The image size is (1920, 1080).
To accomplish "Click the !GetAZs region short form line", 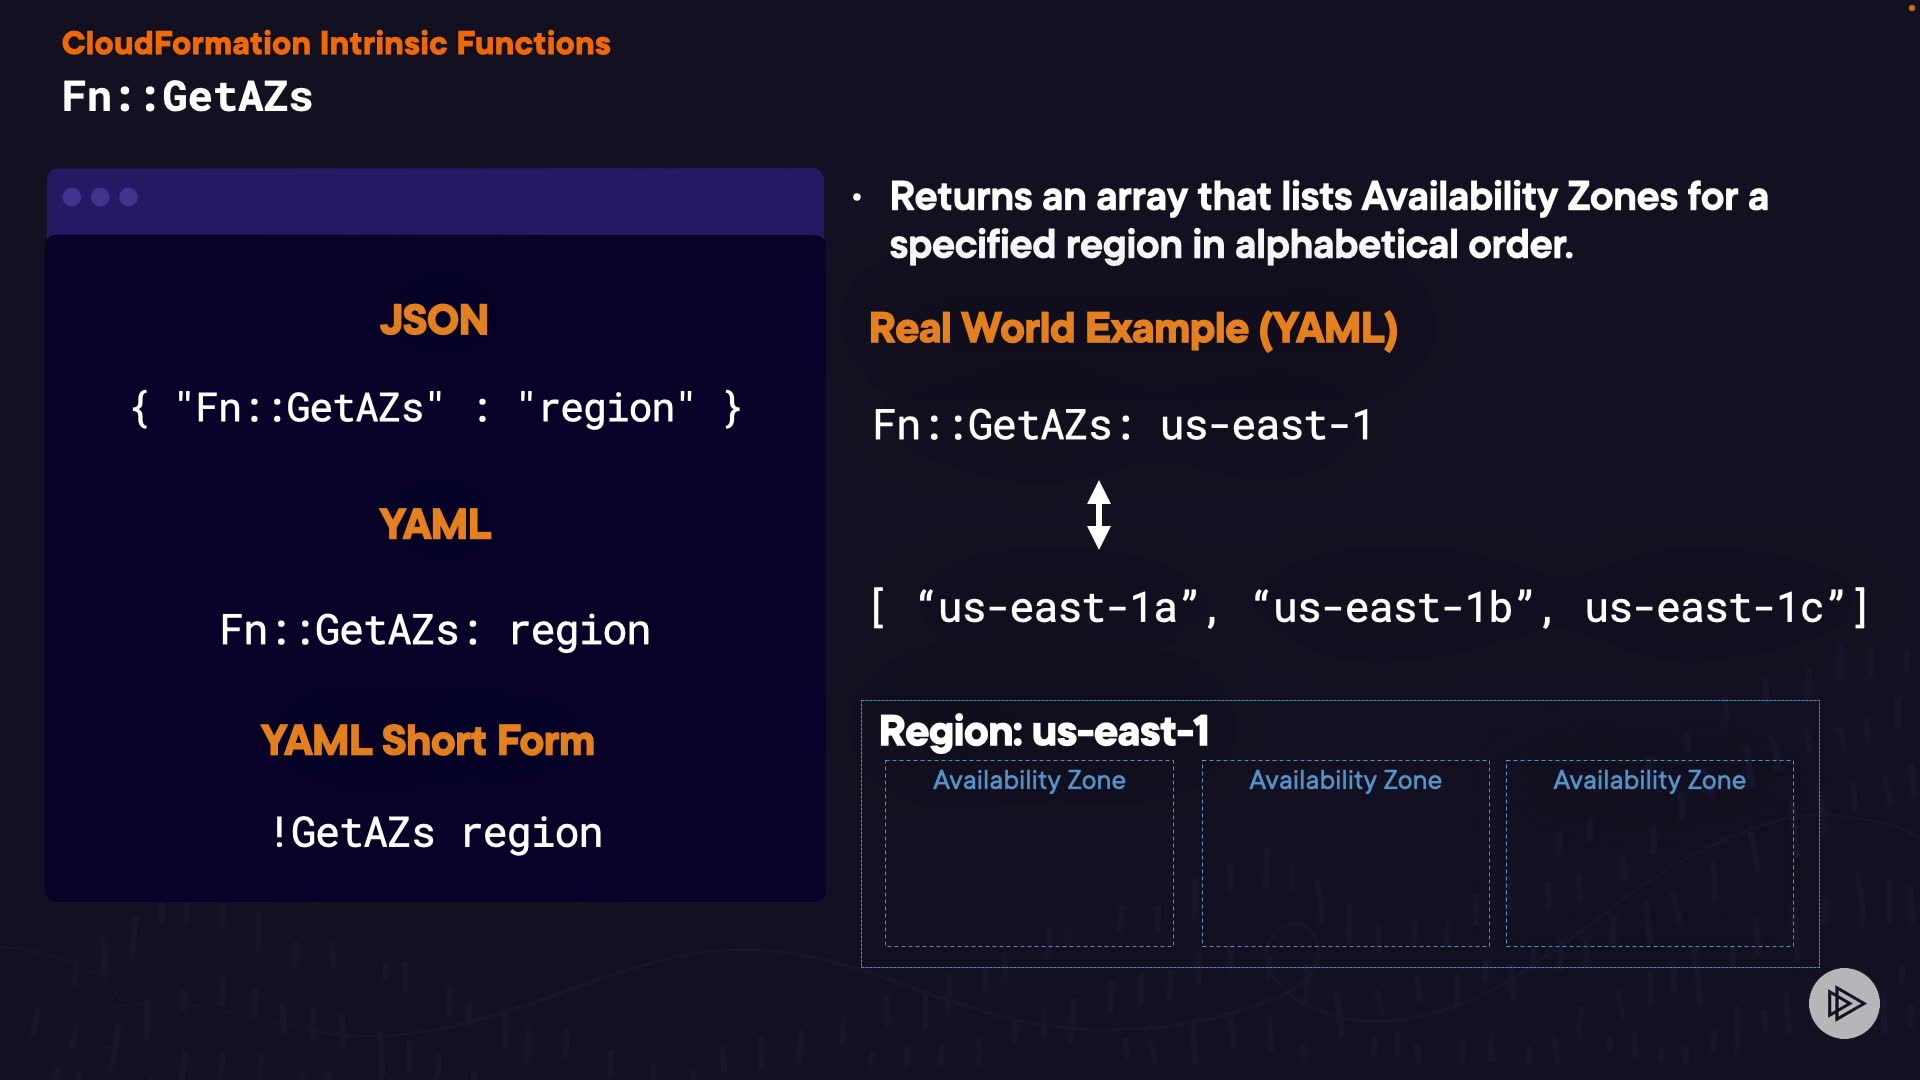I will click(x=436, y=833).
